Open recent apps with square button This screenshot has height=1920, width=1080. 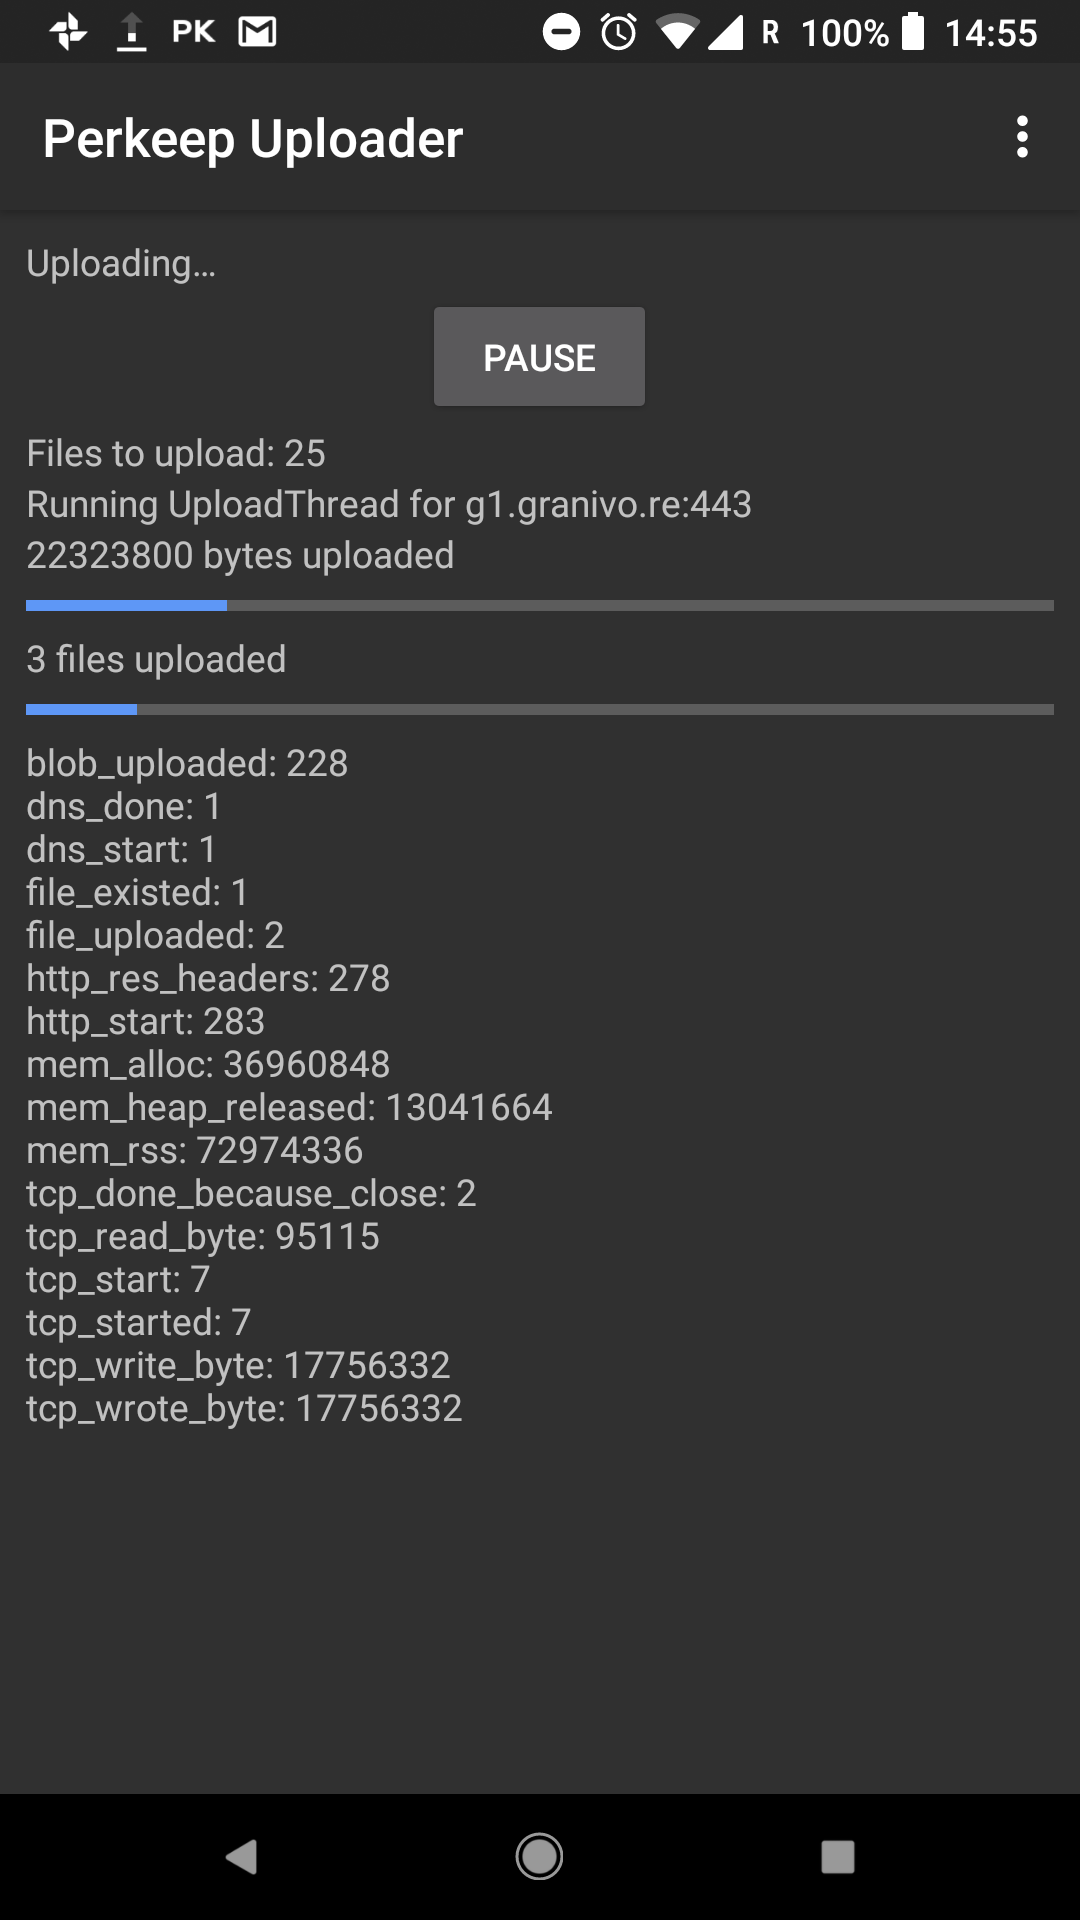pyautogui.click(x=837, y=1857)
